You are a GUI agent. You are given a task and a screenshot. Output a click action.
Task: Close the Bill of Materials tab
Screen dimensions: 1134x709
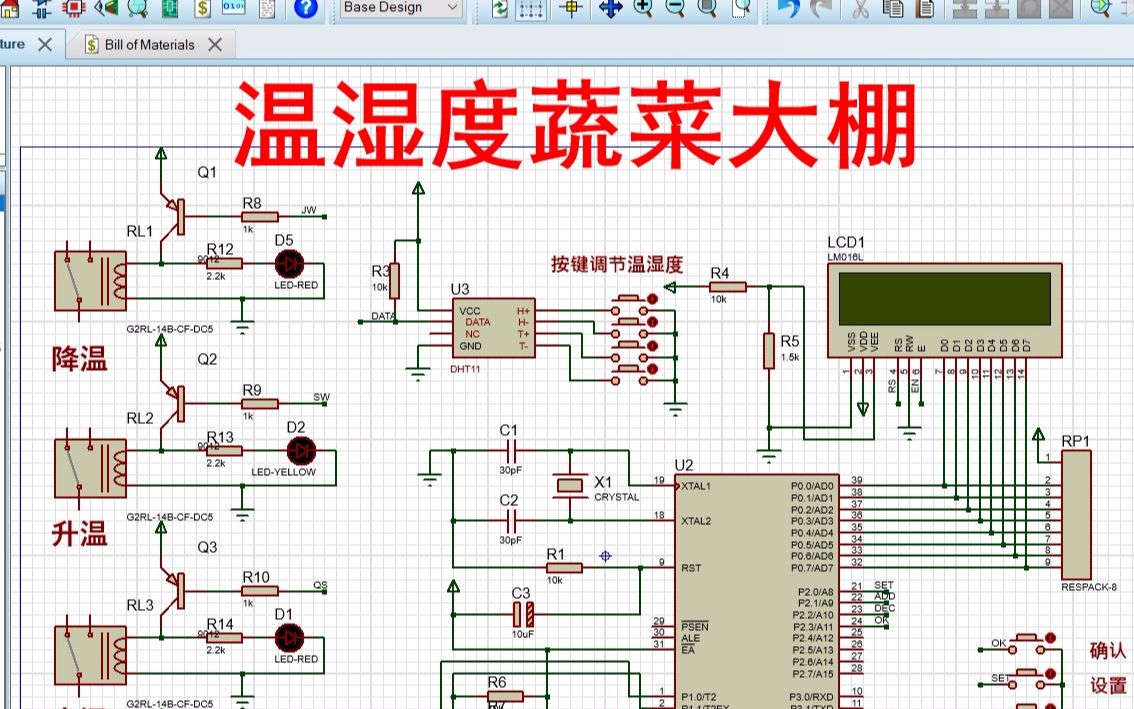click(215, 44)
